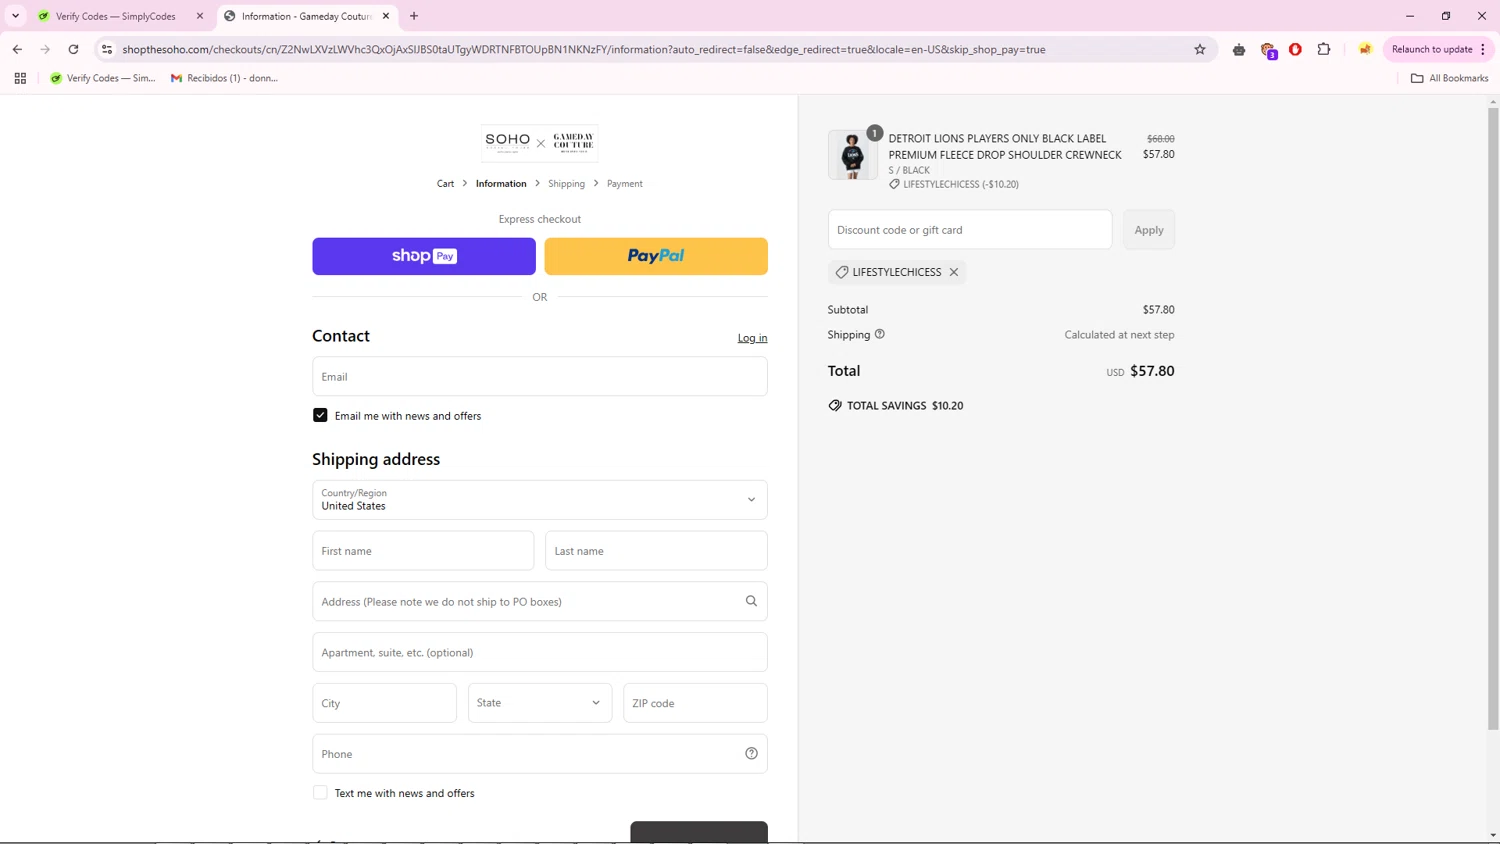The width and height of the screenshot is (1500, 844).
Task: Click the shipping info question icon
Action: click(x=880, y=334)
